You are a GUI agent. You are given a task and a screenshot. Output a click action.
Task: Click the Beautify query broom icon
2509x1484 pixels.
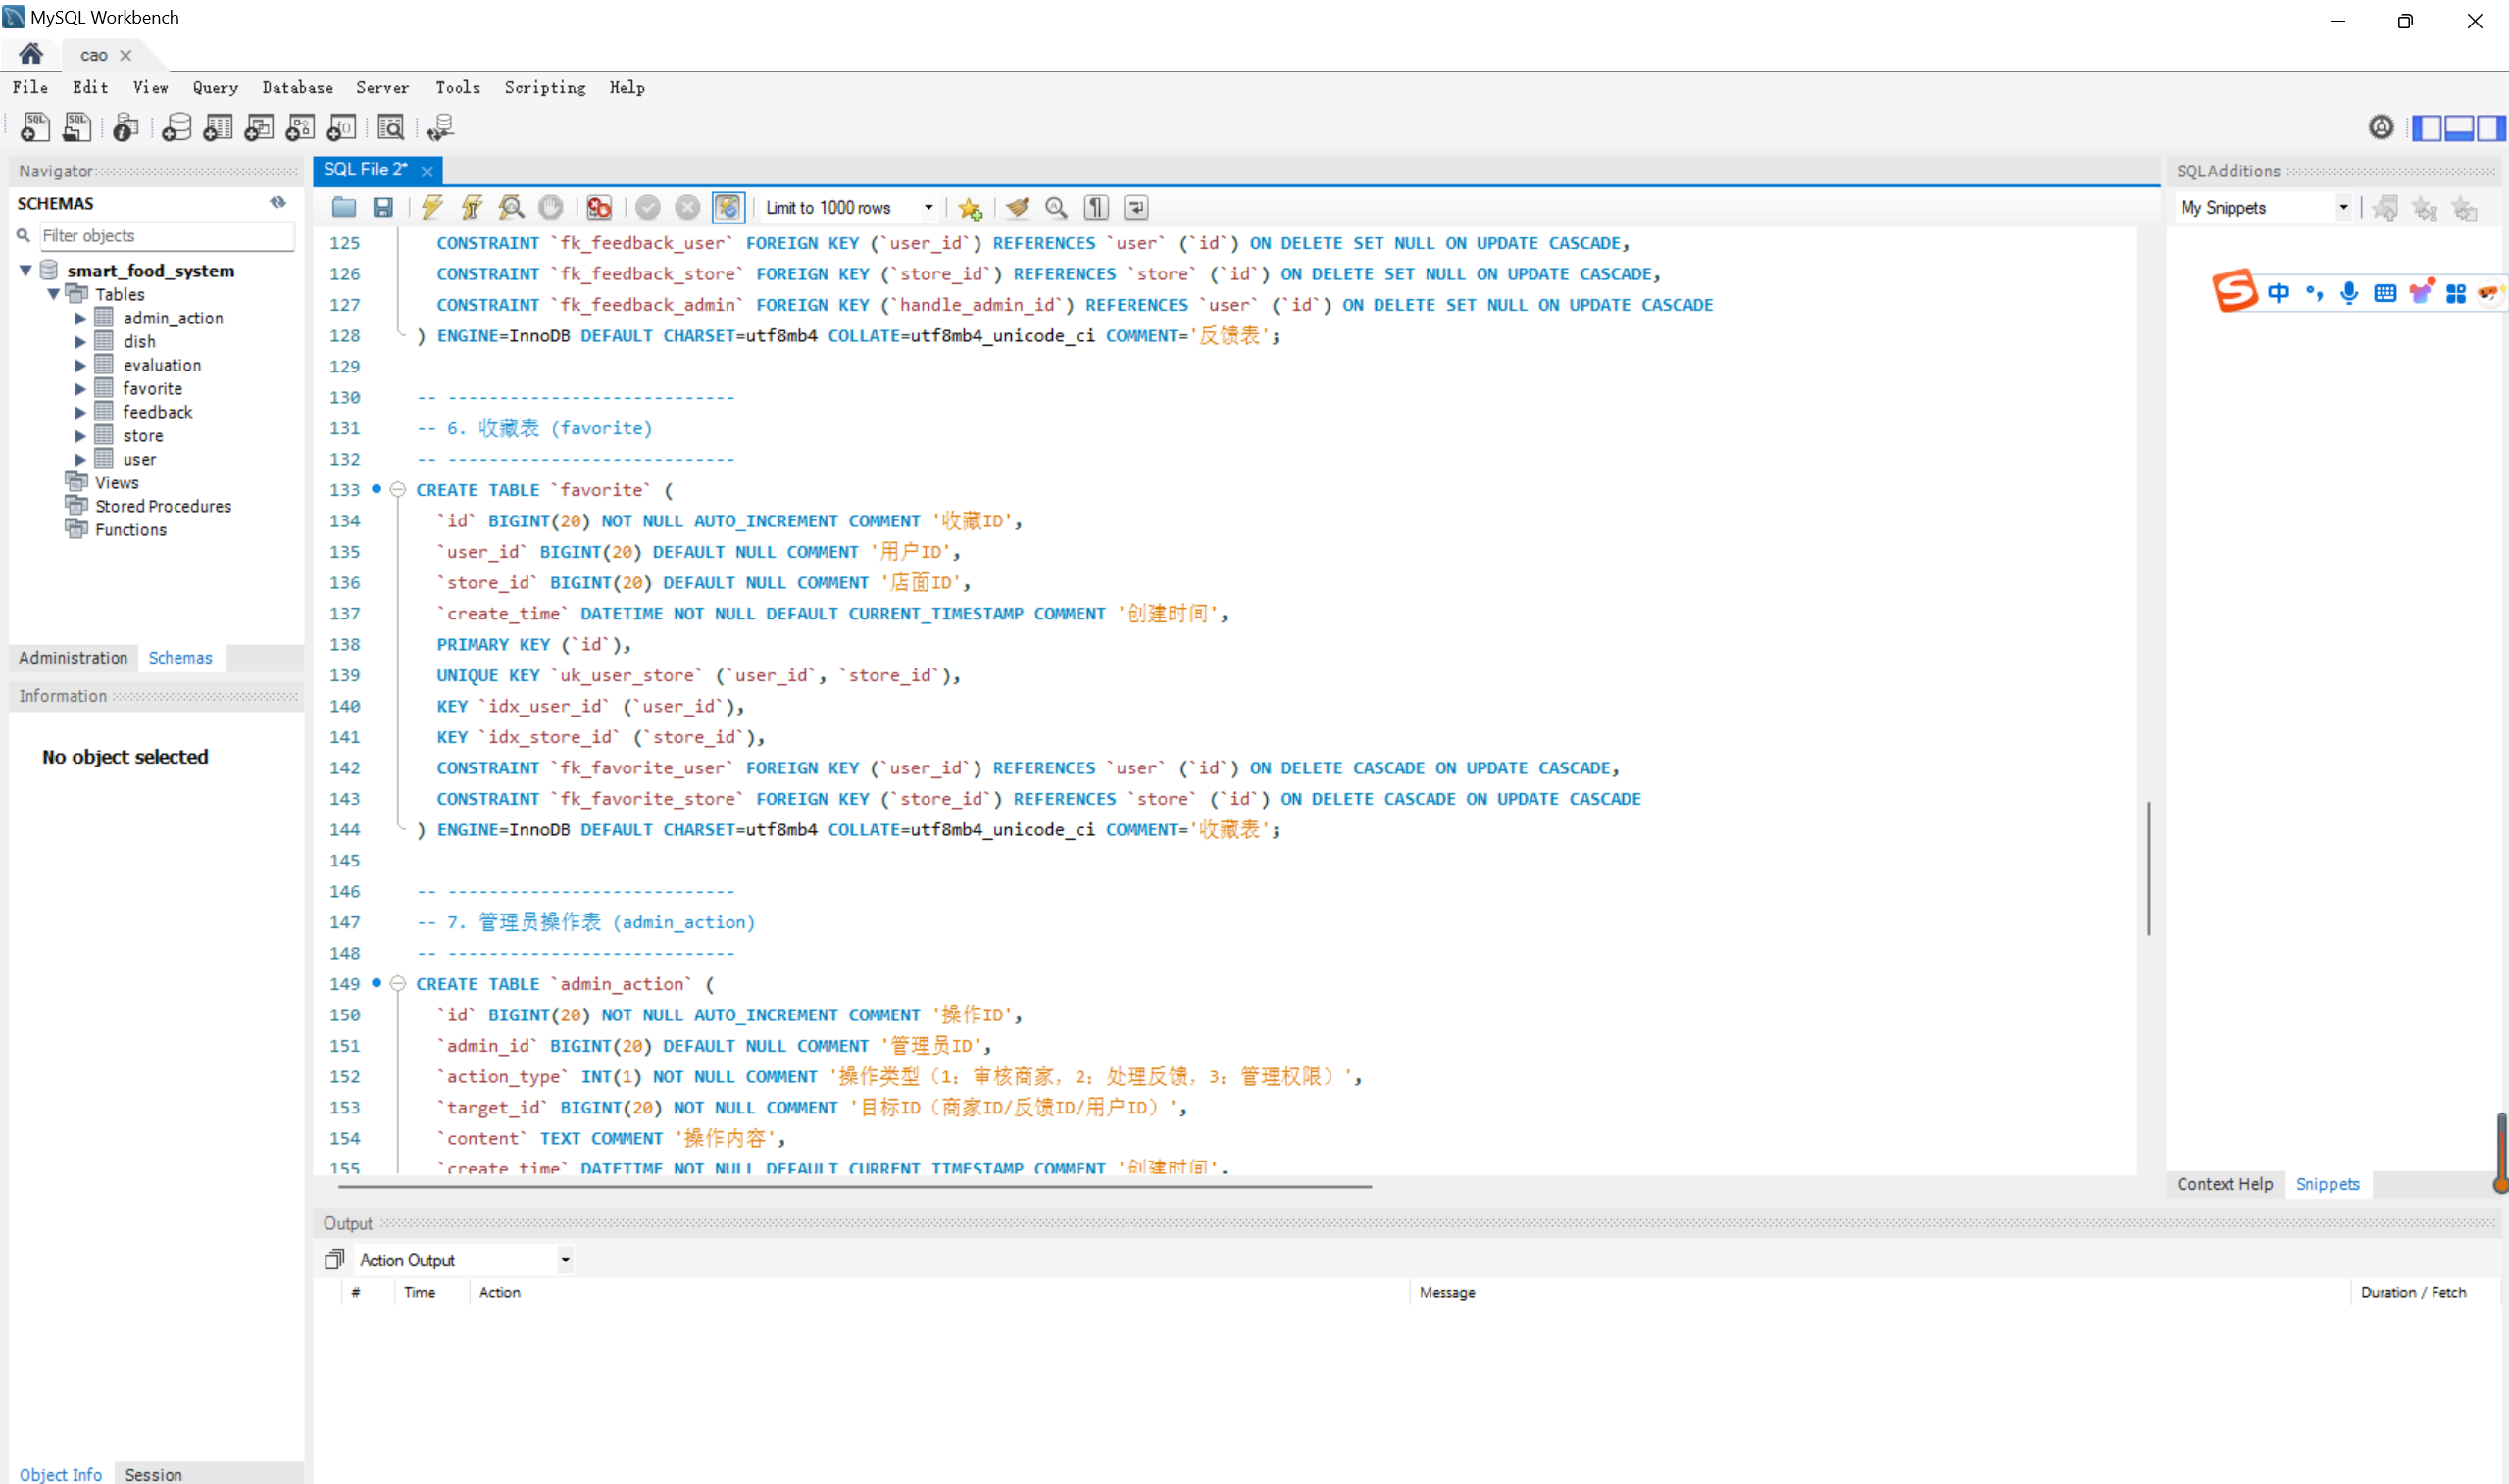click(x=1017, y=207)
